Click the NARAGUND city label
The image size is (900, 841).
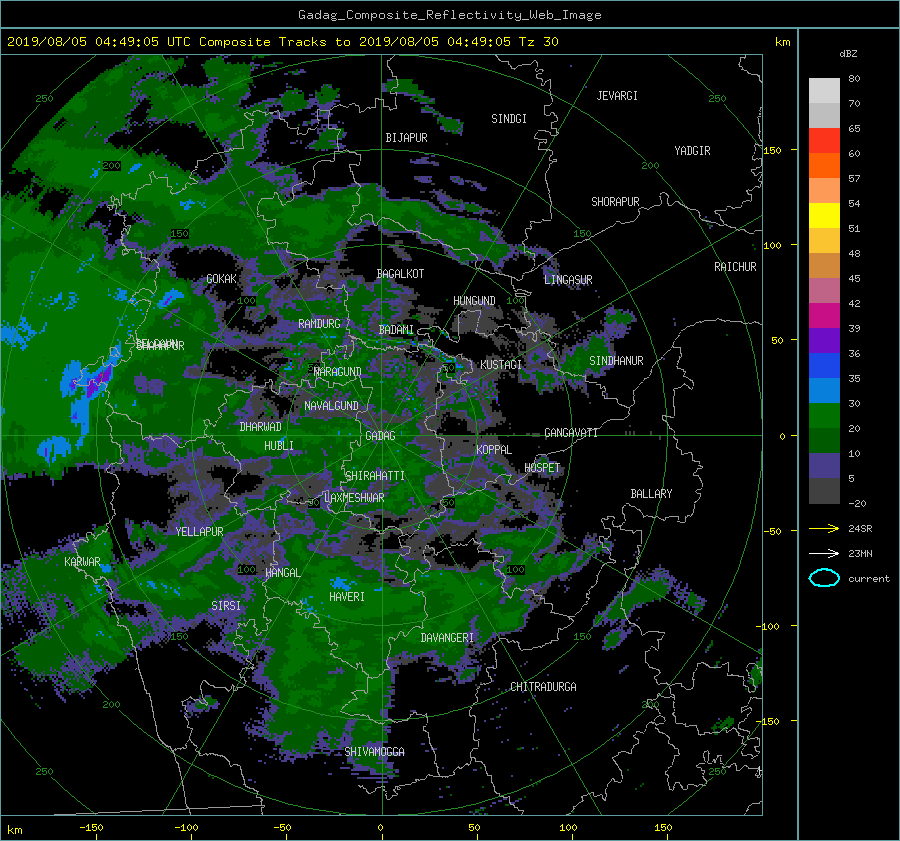(x=338, y=371)
